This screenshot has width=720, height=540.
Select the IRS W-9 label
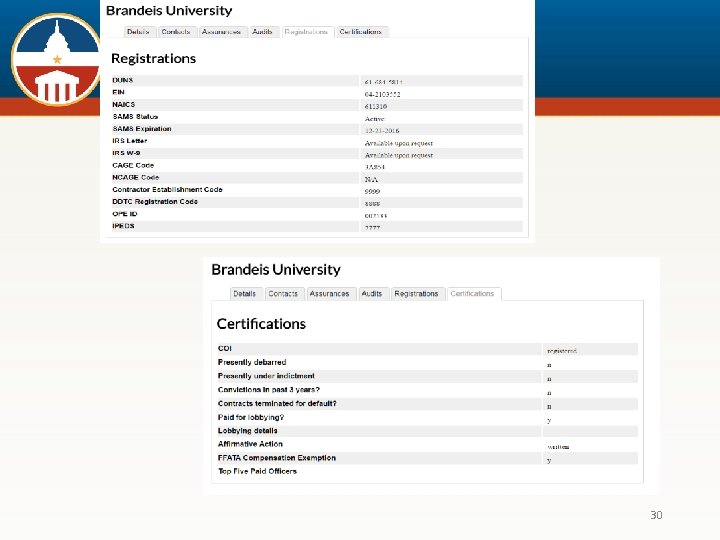point(126,153)
